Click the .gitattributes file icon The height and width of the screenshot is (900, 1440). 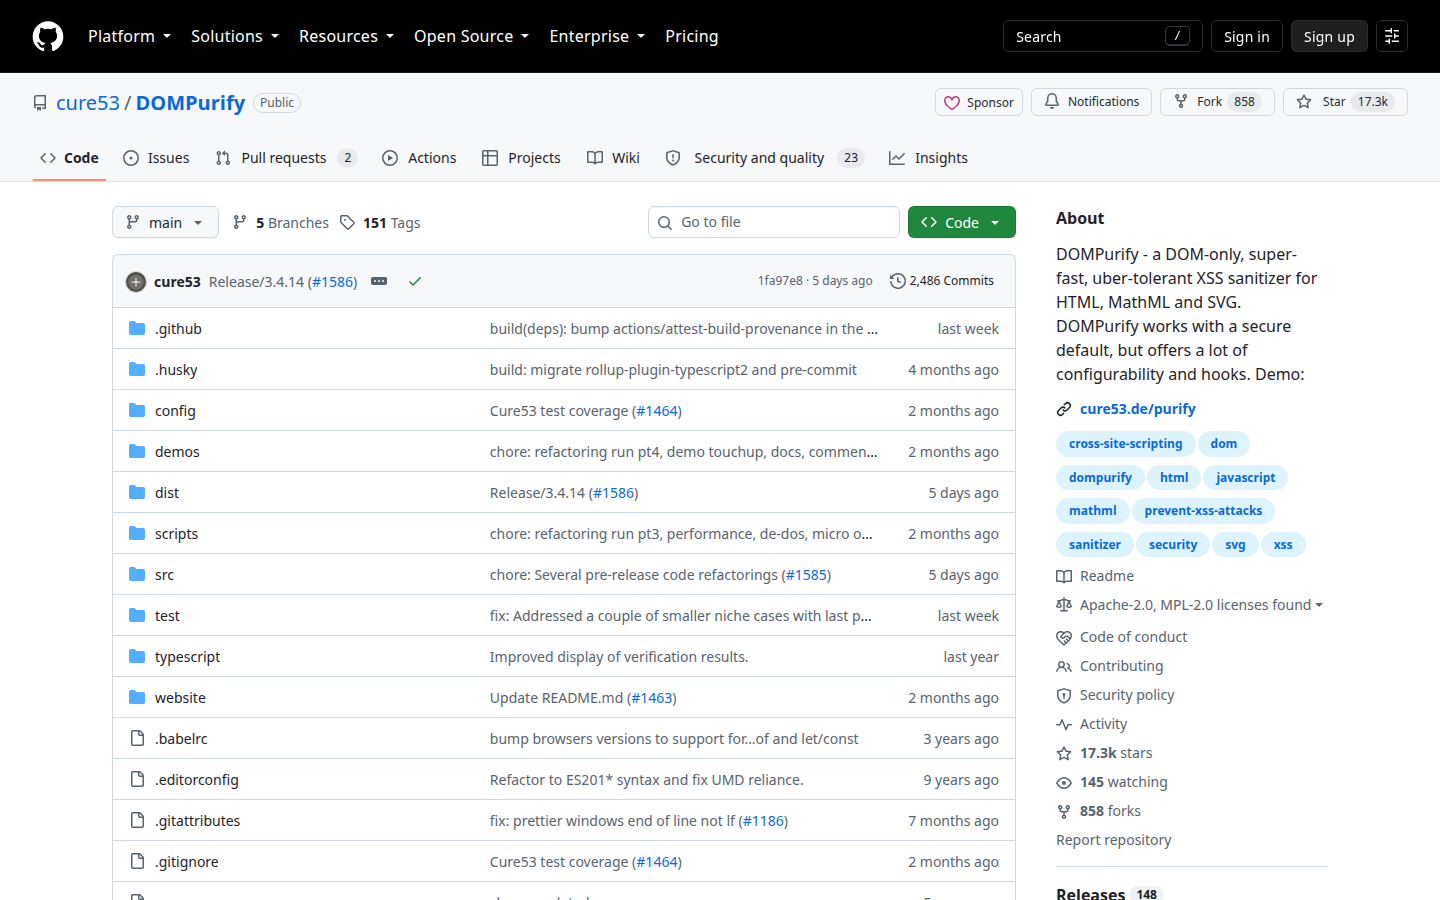click(x=137, y=821)
